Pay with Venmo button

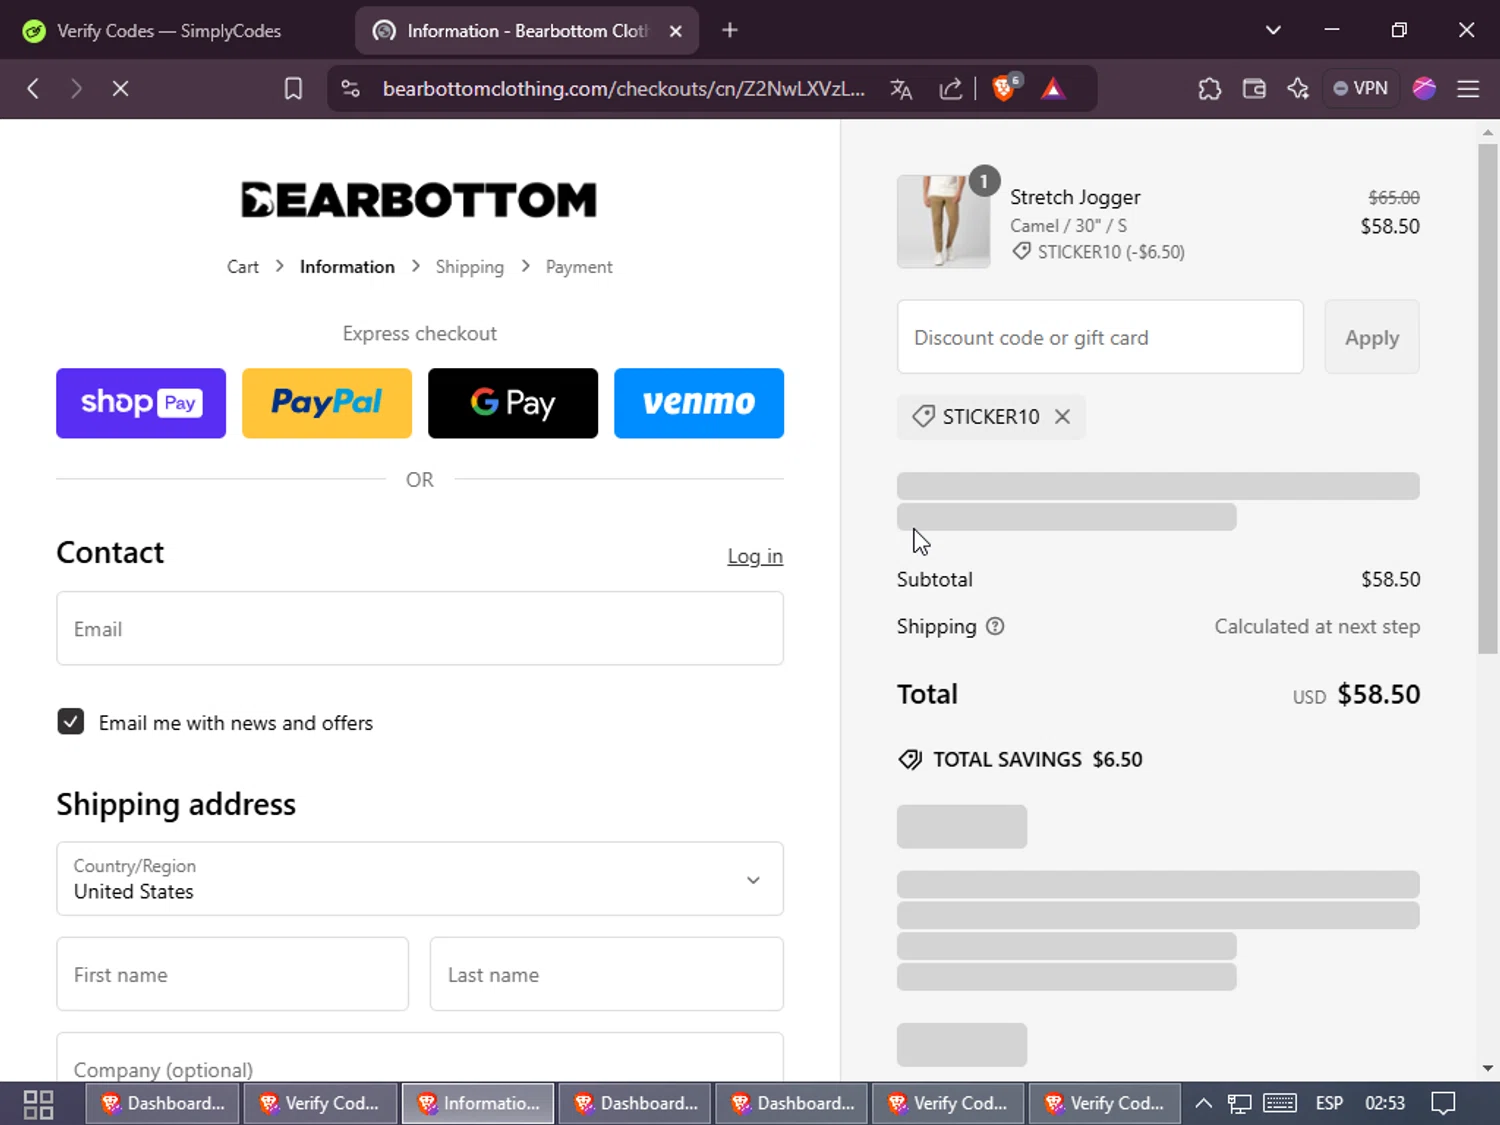click(x=699, y=403)
